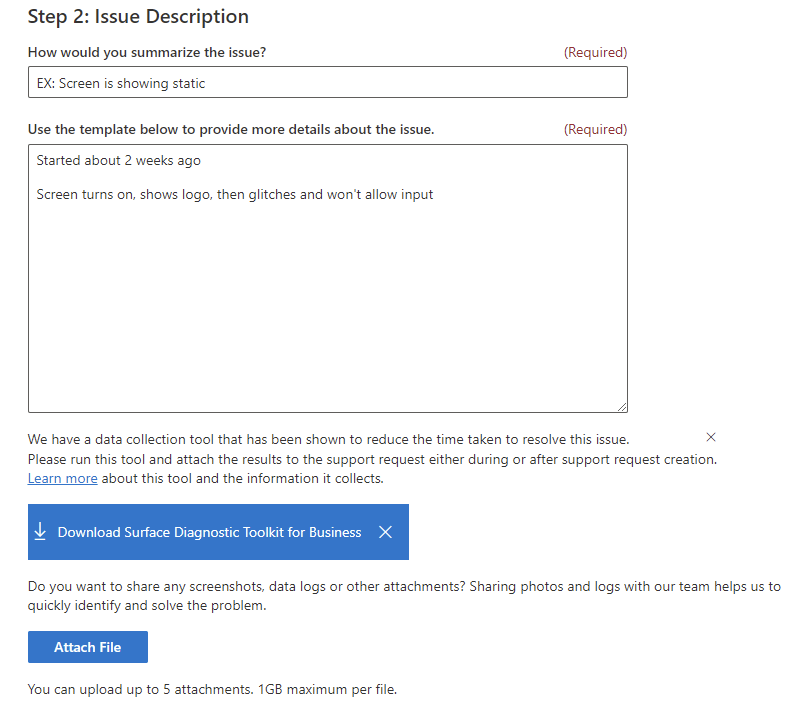
Task: Open the Learn more link
Action: pyautogui.click(x=62, y=478)
